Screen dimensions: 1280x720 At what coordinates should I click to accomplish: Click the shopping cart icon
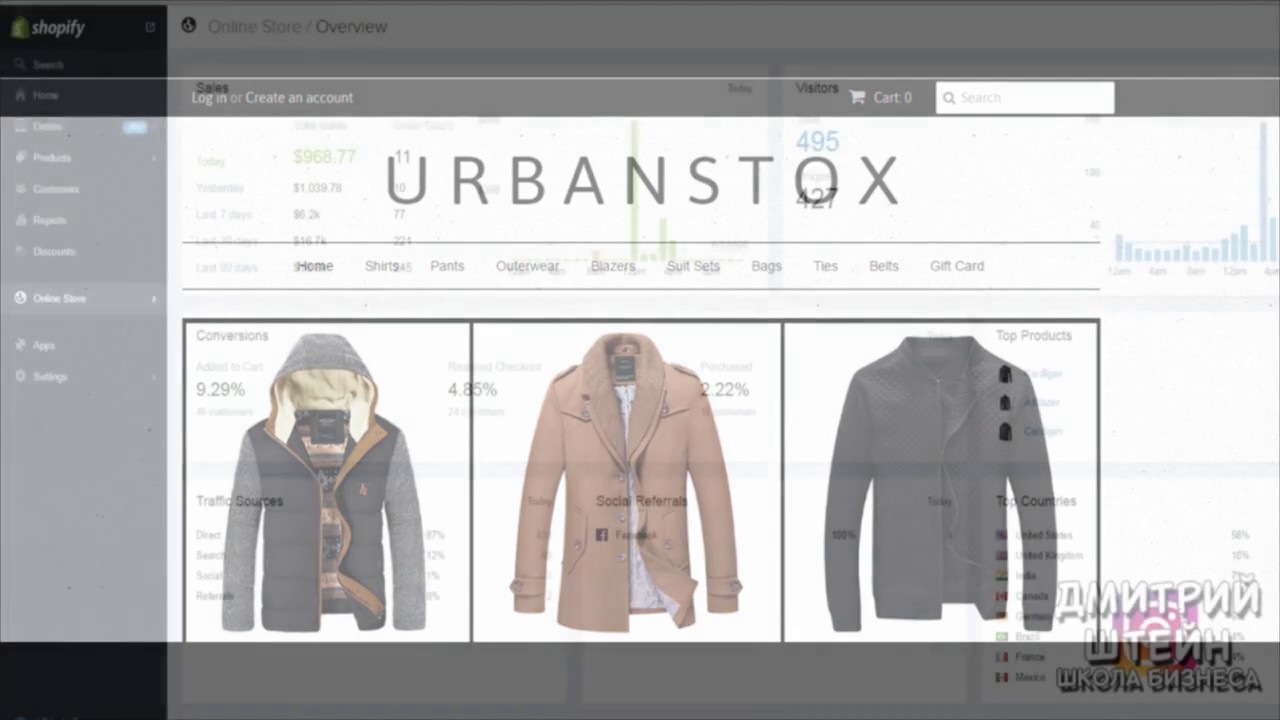click(857, 97)
